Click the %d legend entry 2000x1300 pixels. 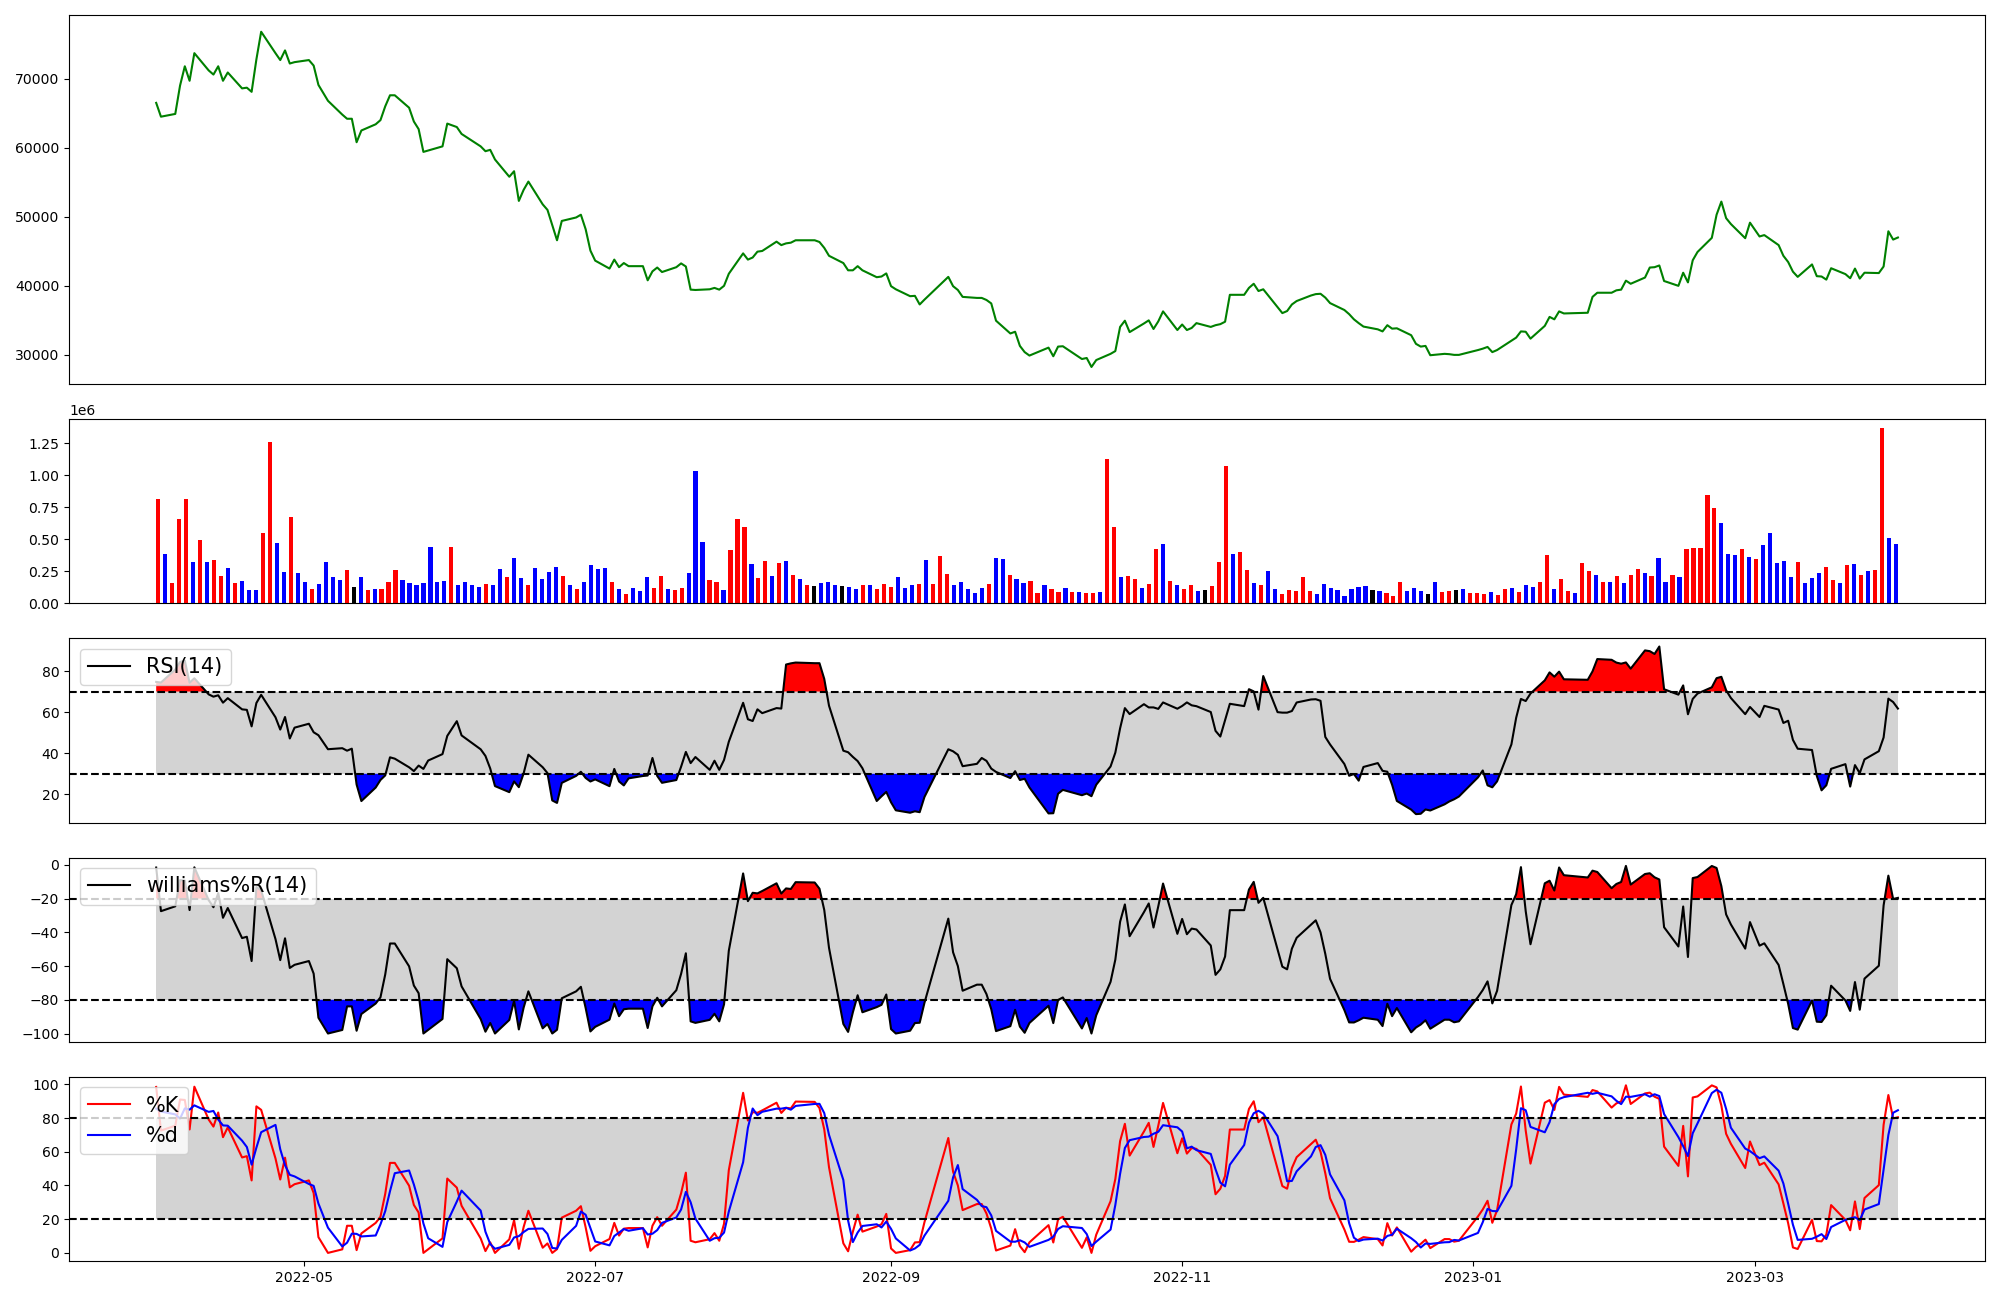(162, 1135)
